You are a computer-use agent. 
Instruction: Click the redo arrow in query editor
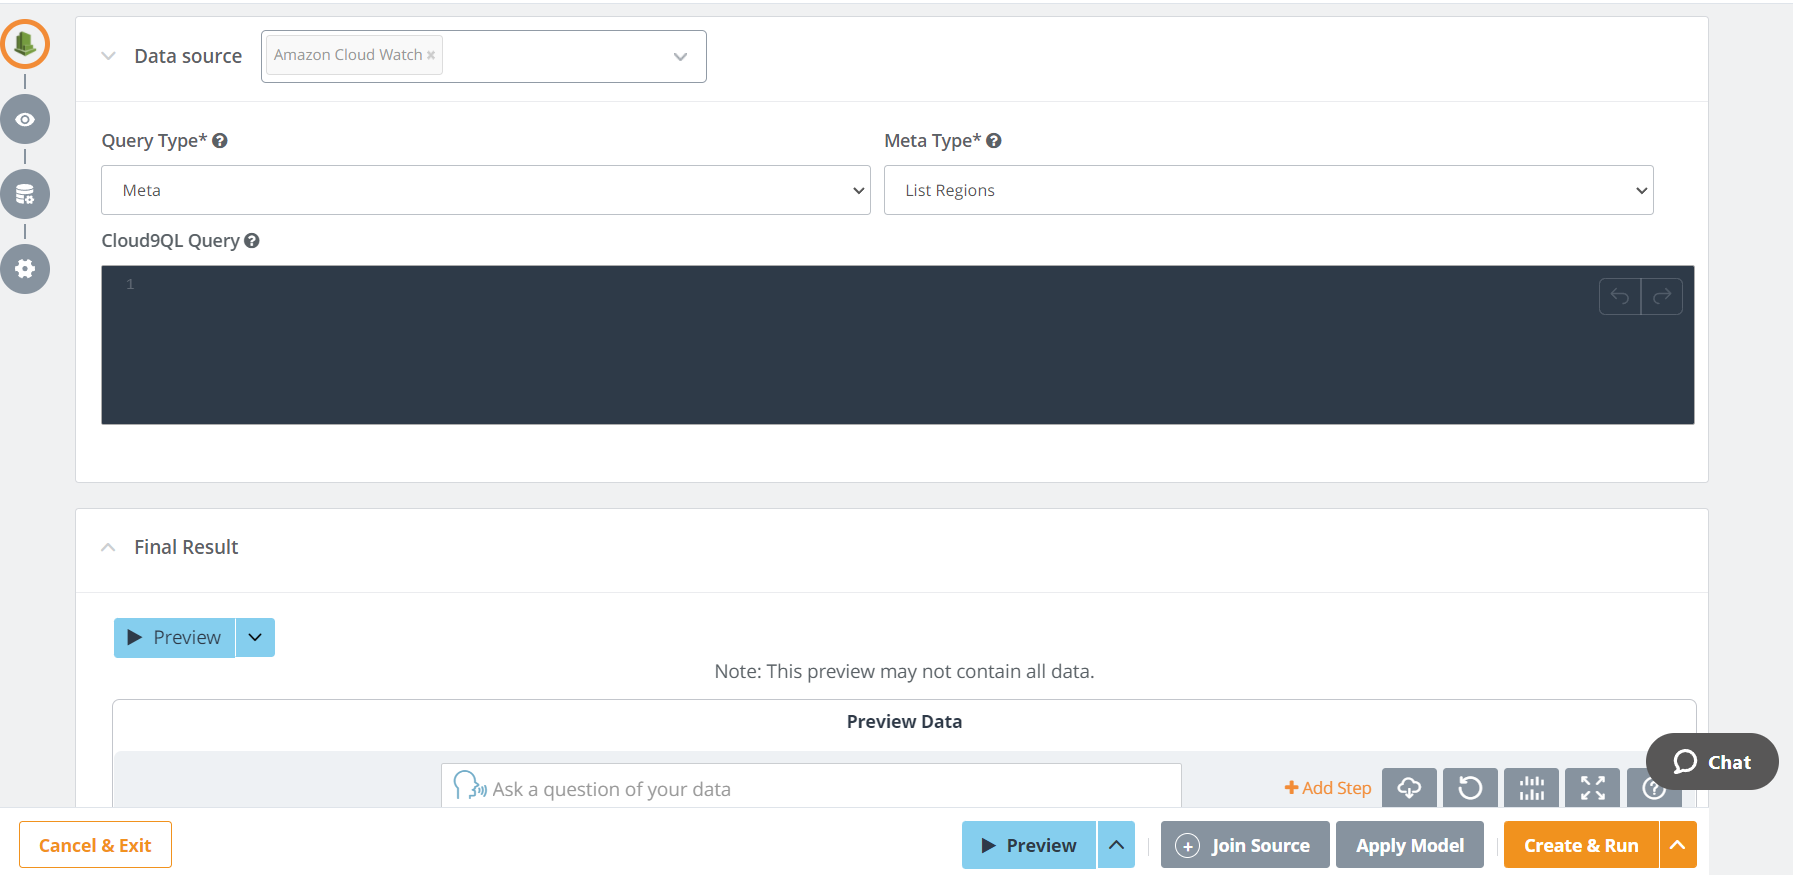tap(1662, 296)
